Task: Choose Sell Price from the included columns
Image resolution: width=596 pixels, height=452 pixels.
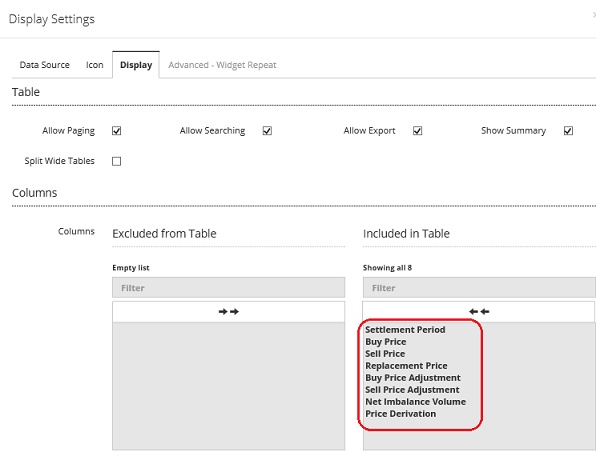Action: pos(385,354)
